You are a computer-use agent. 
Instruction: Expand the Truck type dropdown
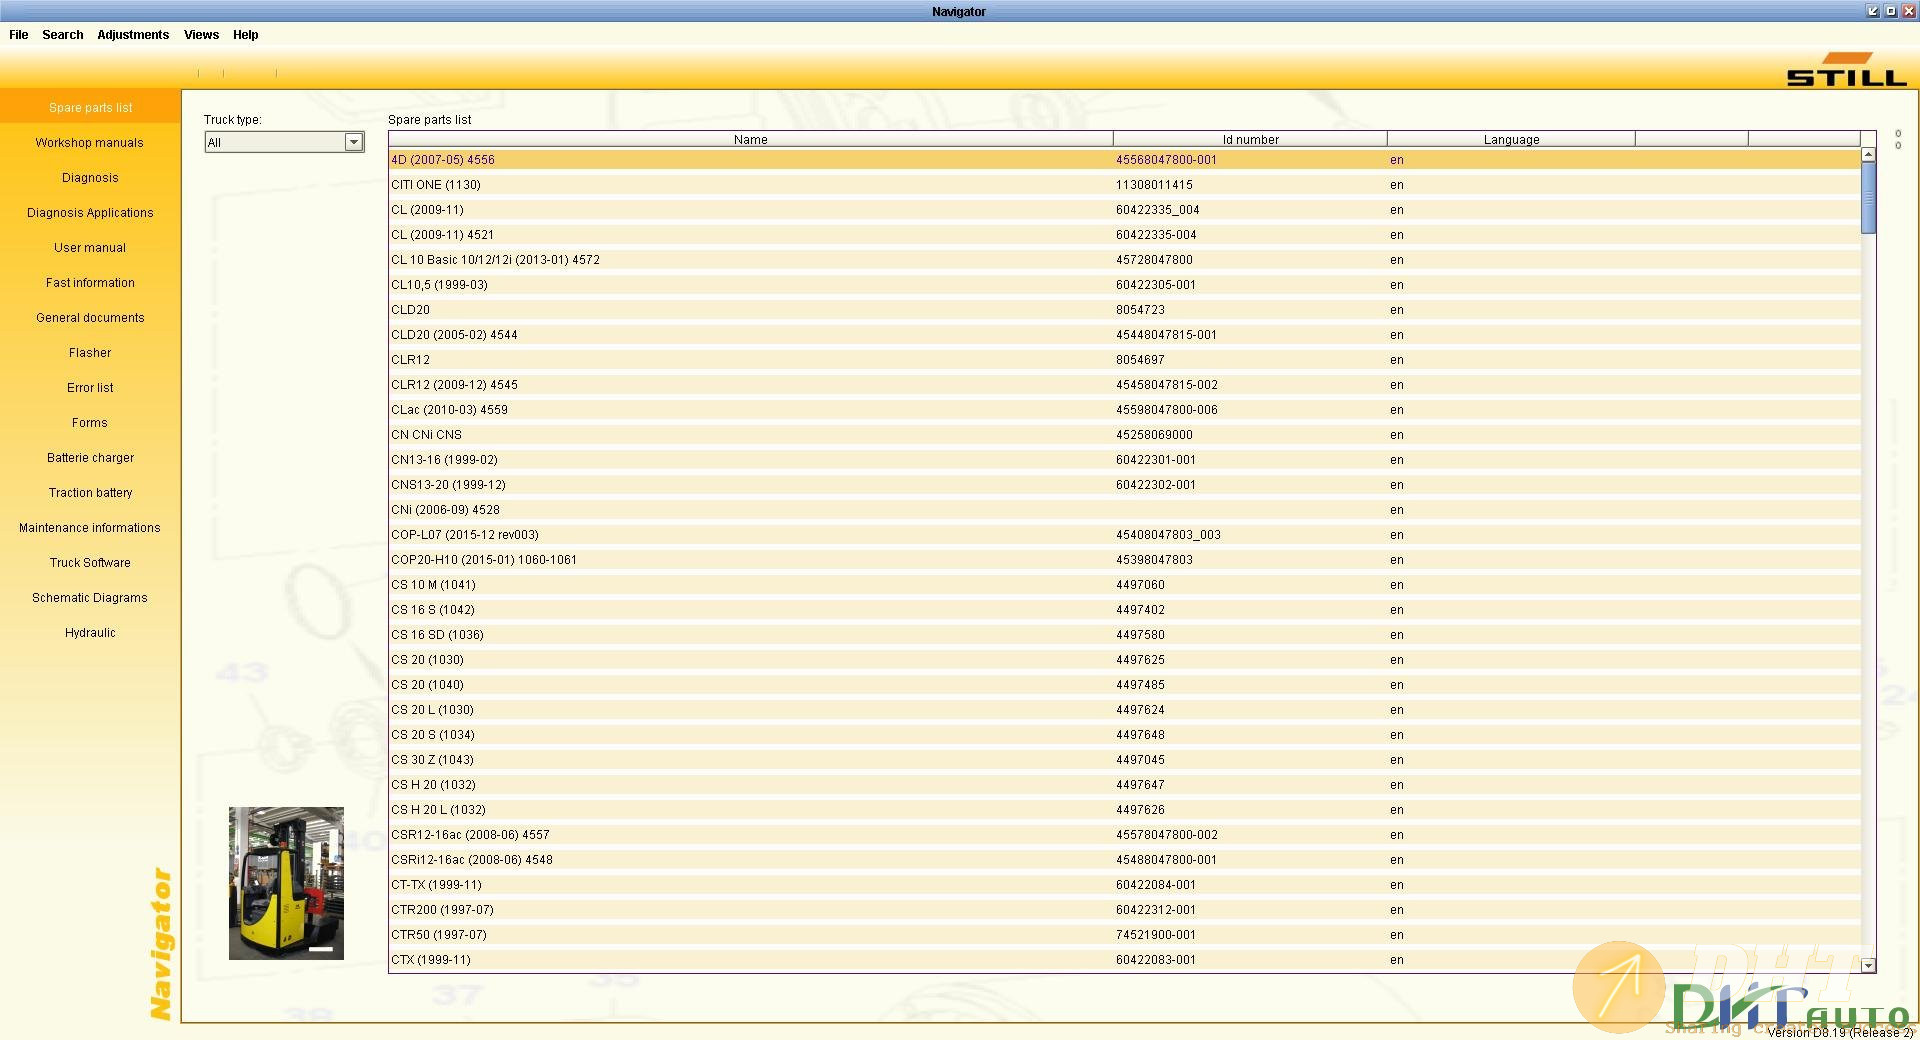[353, 142]
